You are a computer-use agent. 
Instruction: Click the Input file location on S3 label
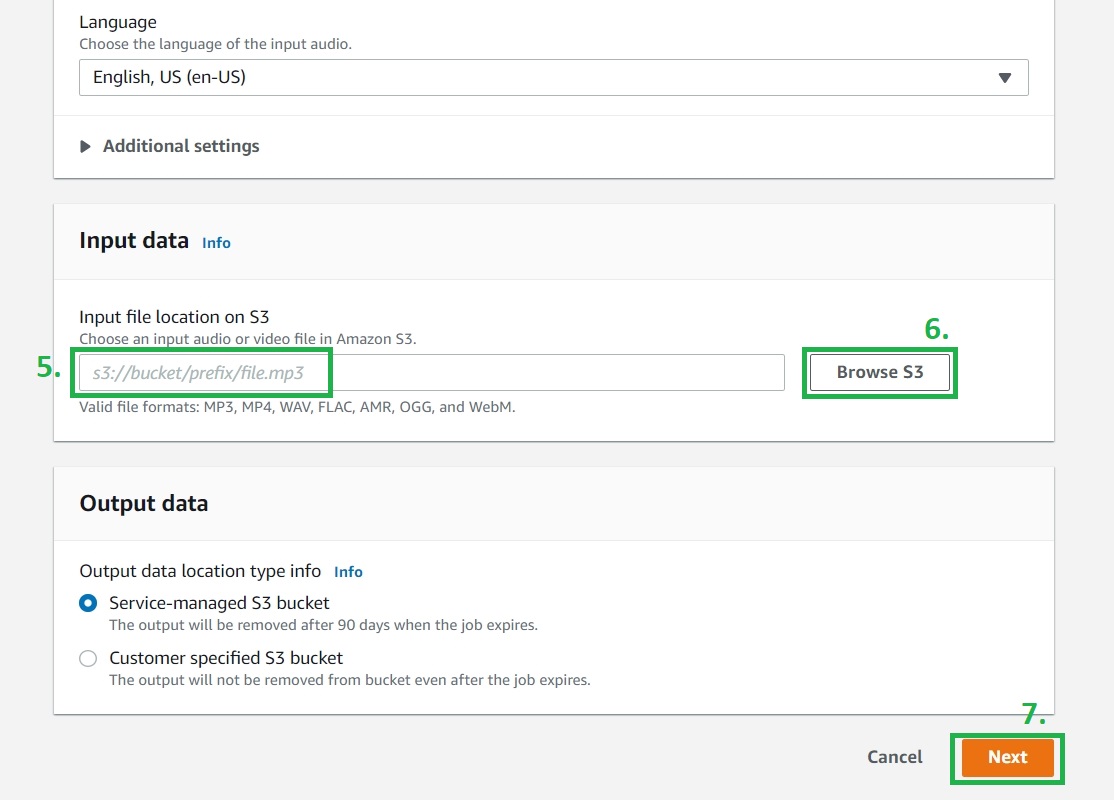click(x=174, y=317)
